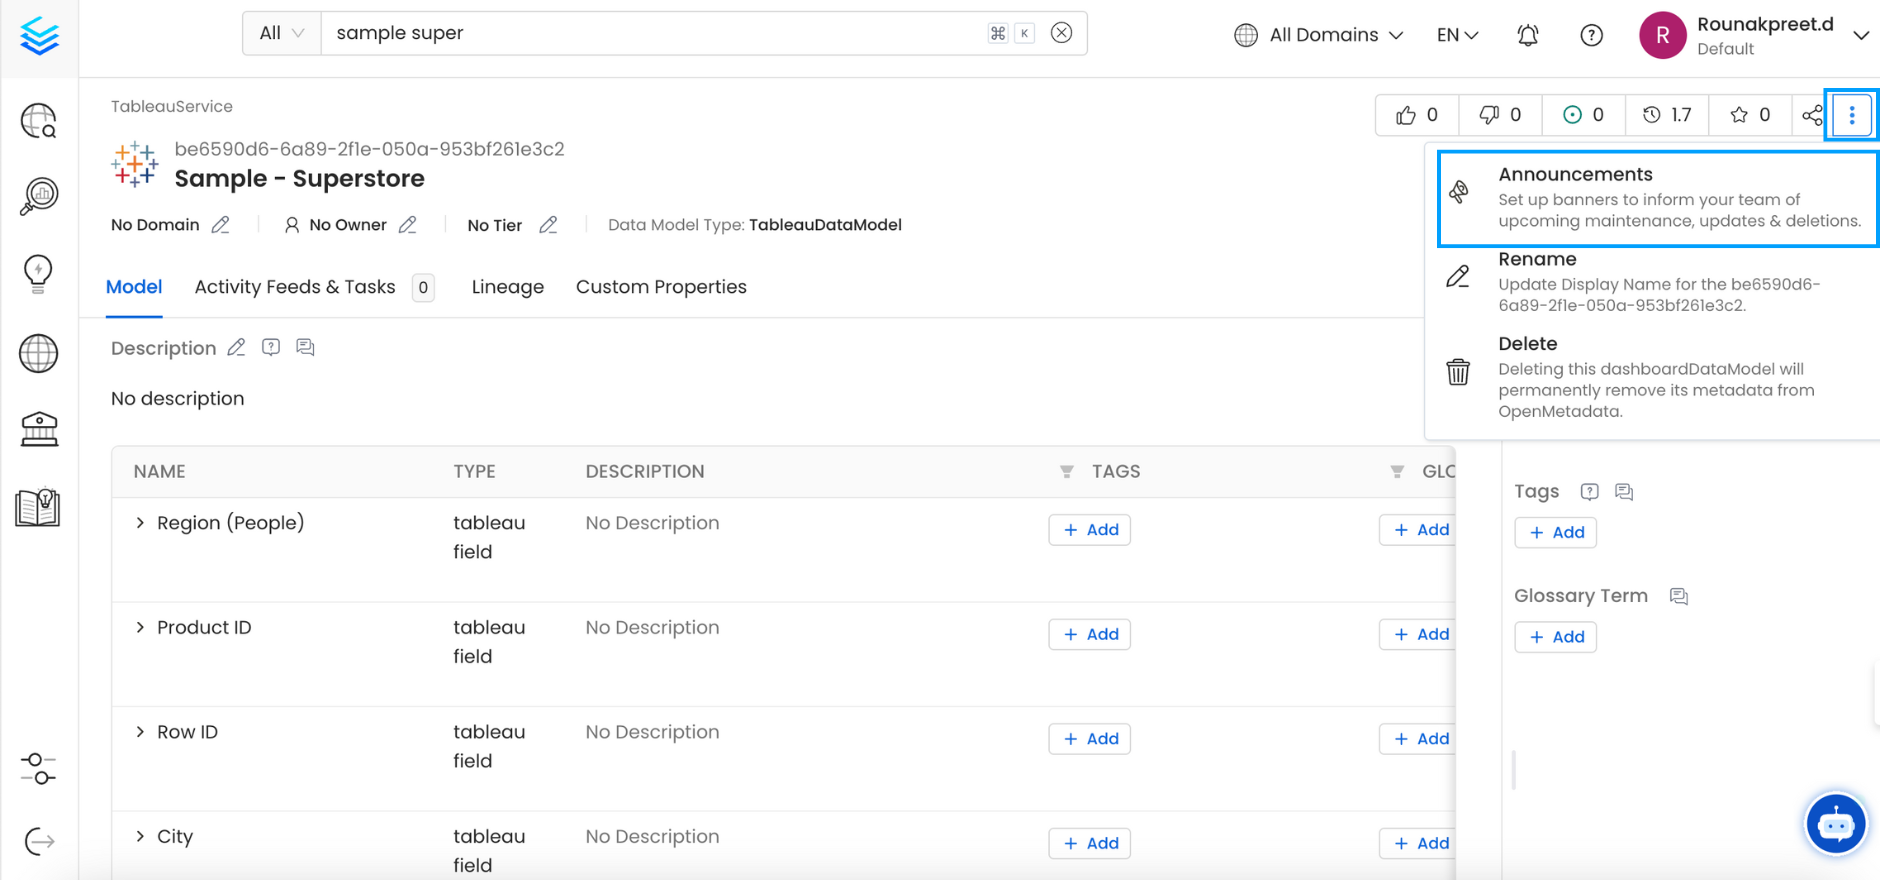Click the R profile avatar
The image size is (1880, 880).
point(1663,35)
